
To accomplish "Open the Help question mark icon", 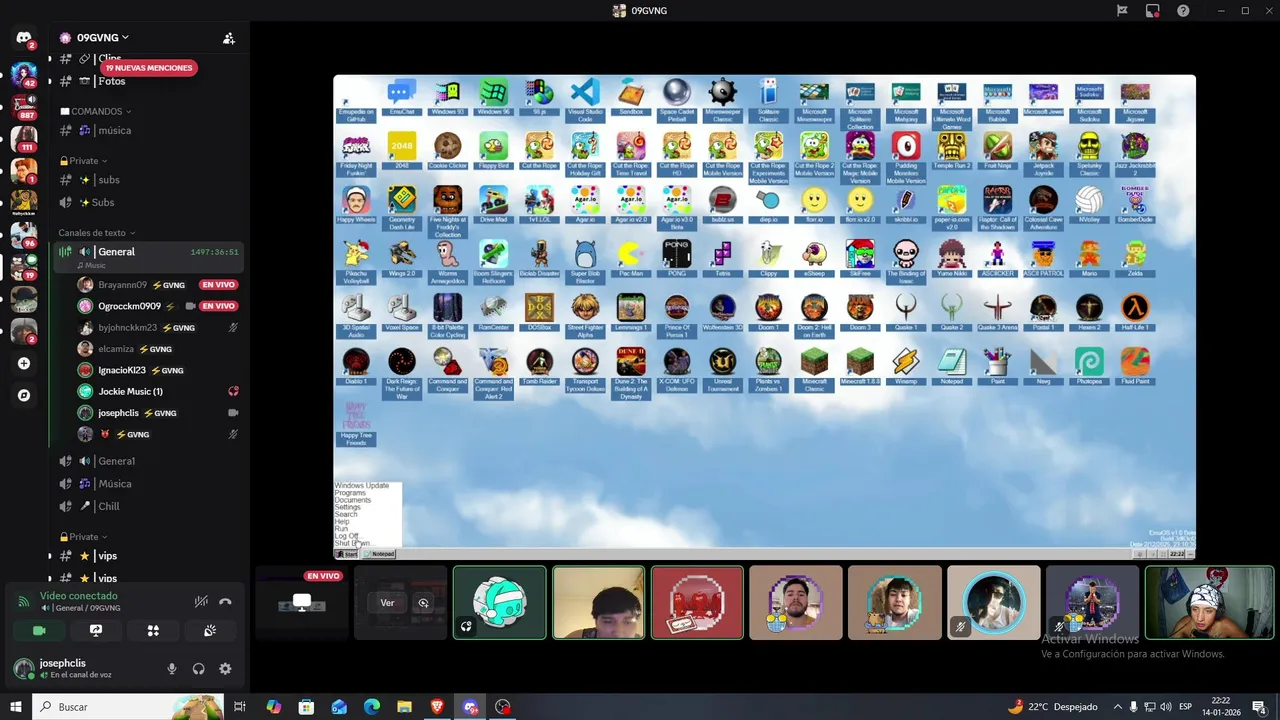I will (x=1183, y=11).
